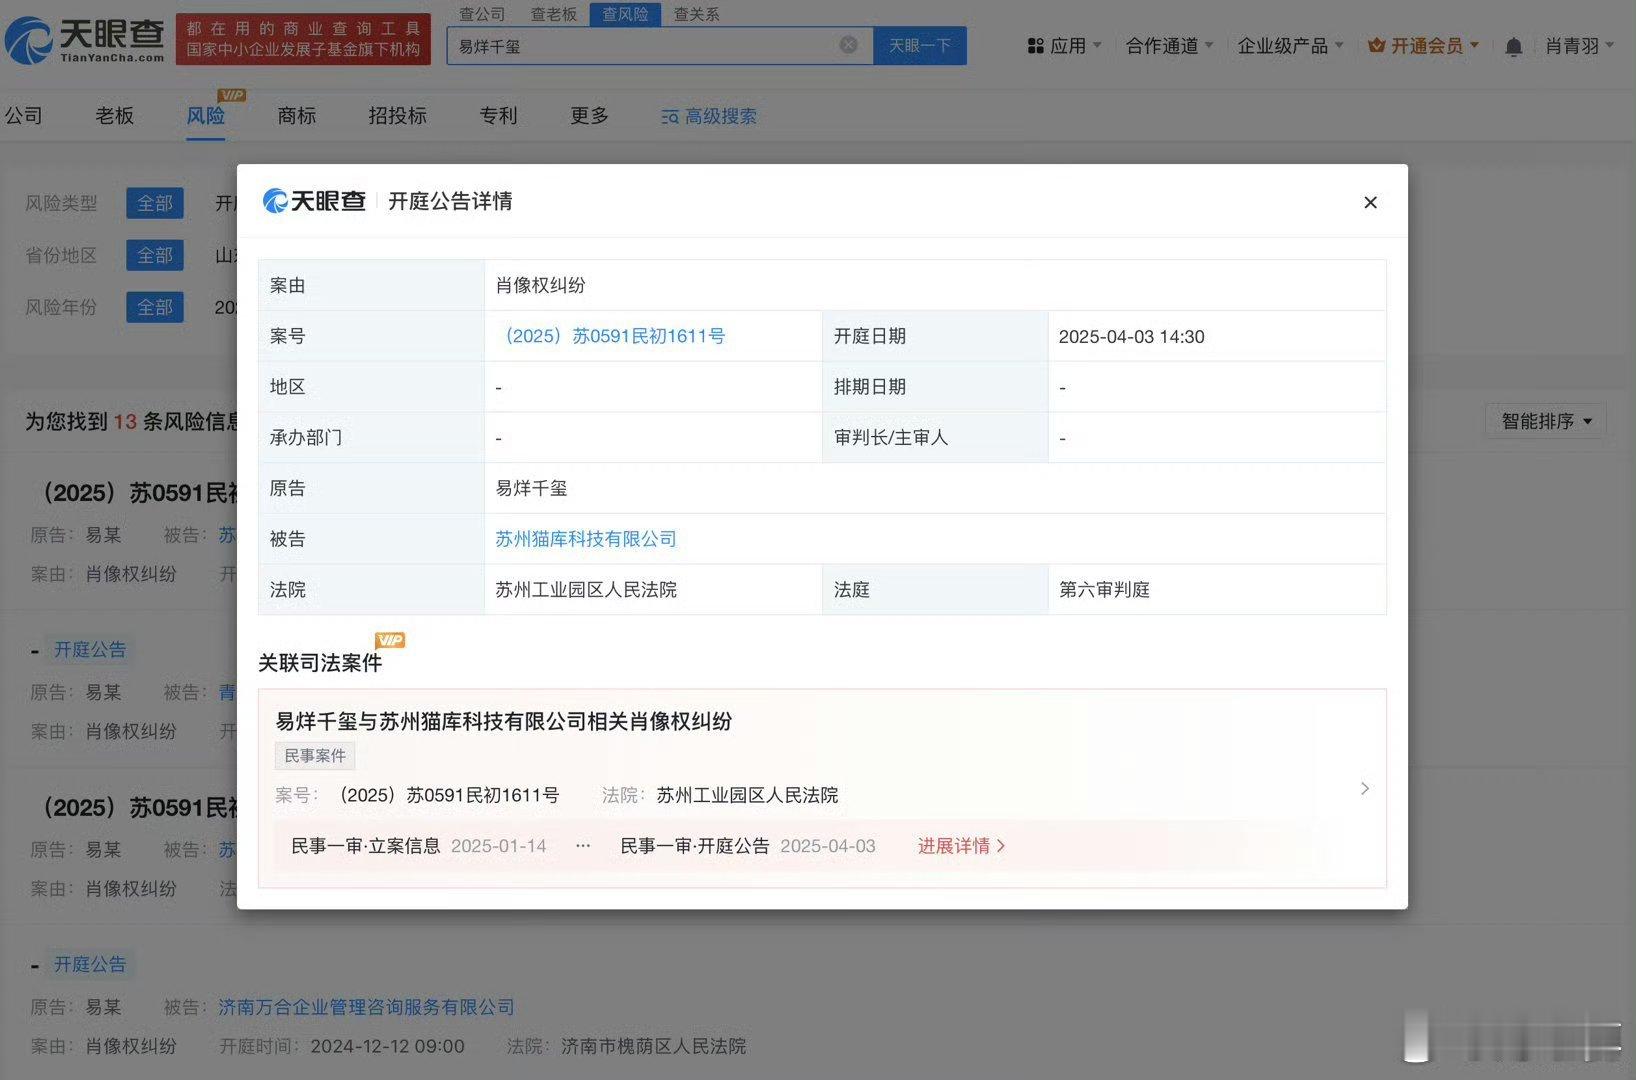Expand the 合作通道 dropdown
Image resolution: width=1636 pixels, height=1080 pixels.
tap(1169, 46)
